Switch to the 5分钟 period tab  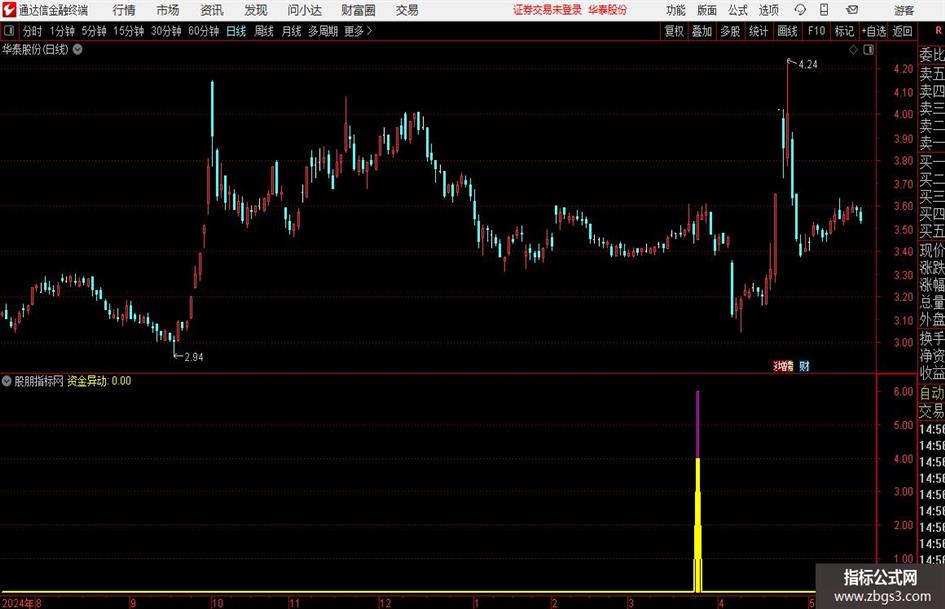tap(94, 31)
